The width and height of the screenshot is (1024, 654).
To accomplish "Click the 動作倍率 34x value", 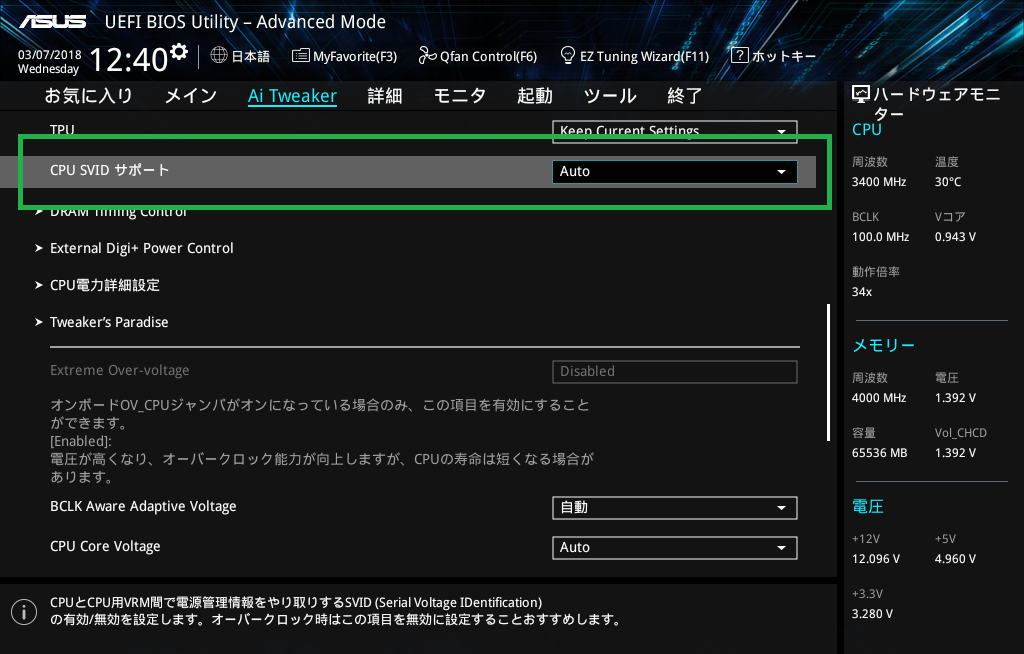I will (862, 291).
